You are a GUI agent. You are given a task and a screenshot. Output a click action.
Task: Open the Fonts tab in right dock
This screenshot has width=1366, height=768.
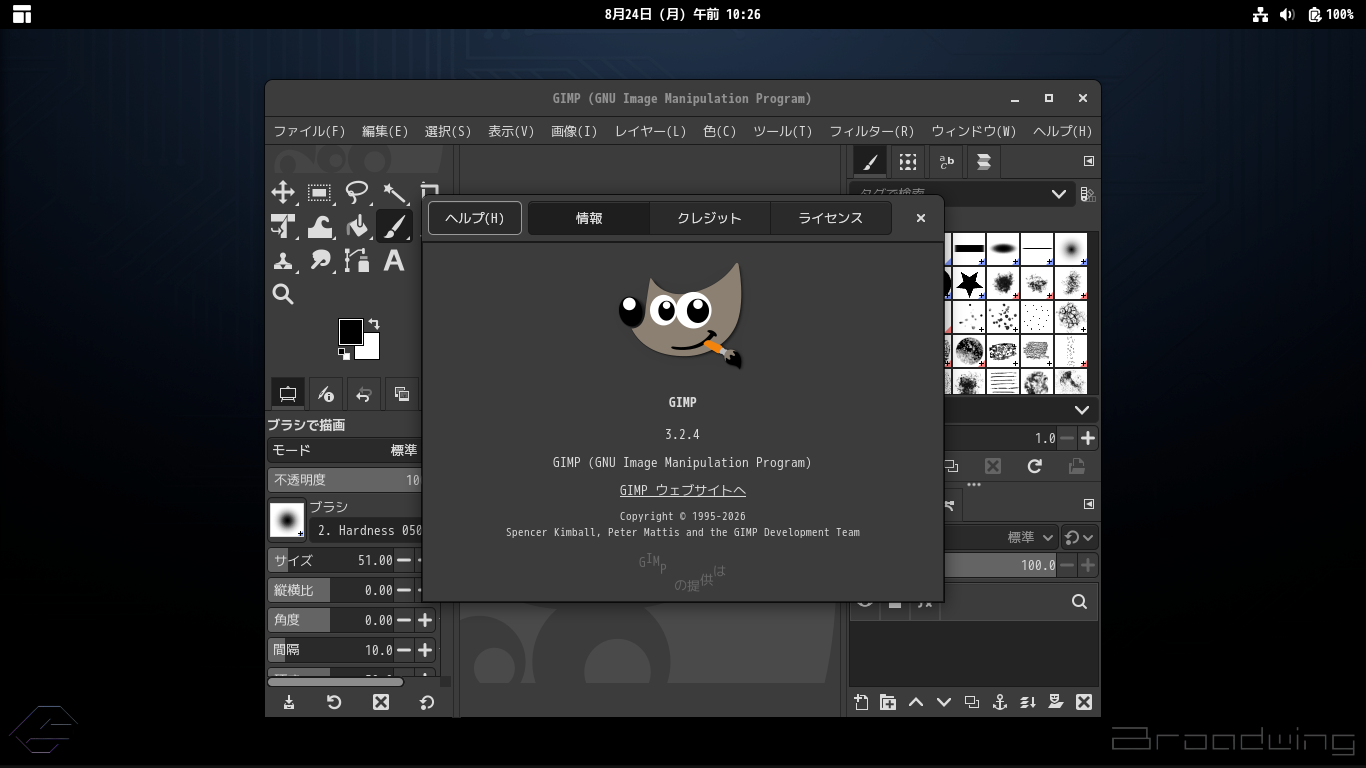coord(945,162)
